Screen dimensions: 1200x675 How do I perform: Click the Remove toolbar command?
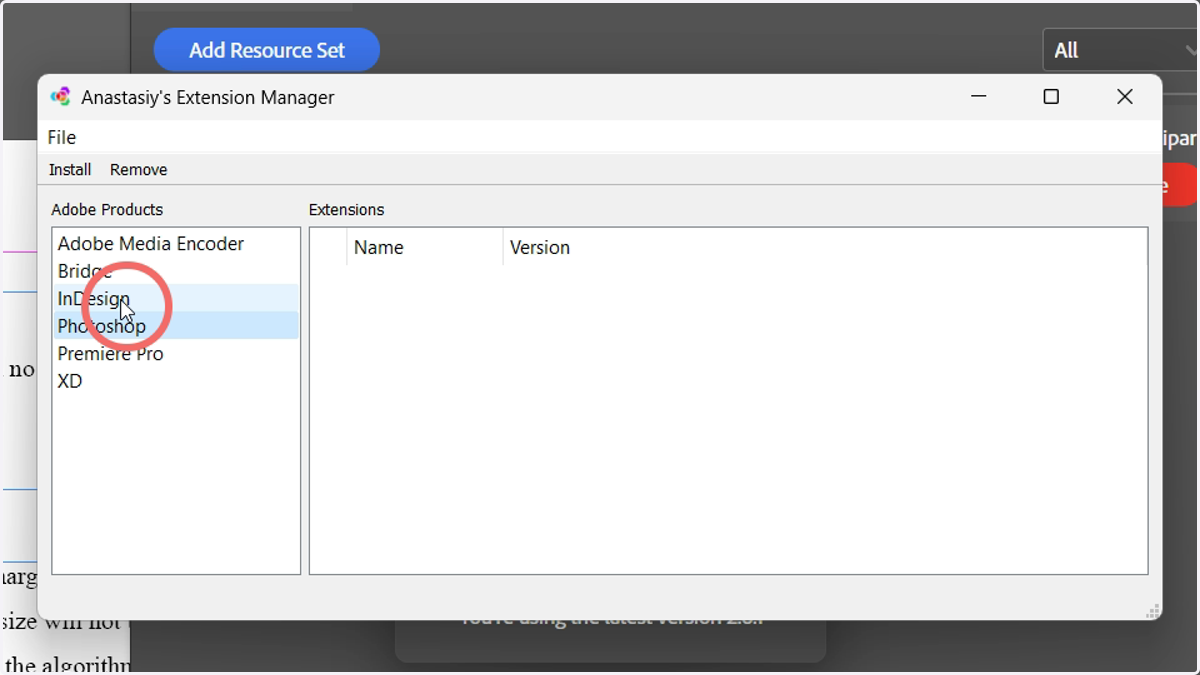point(139,170)
